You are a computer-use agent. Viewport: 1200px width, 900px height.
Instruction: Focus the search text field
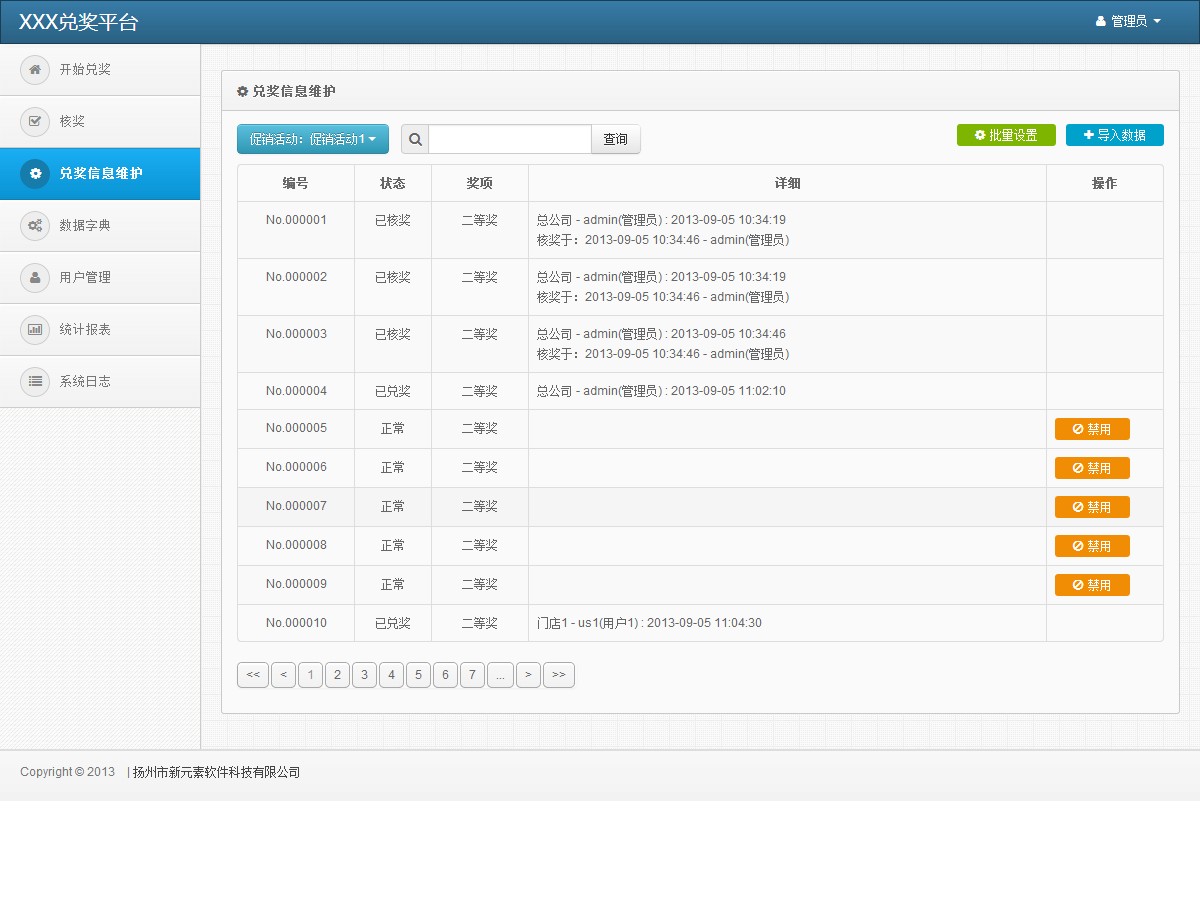[x=510, y=139]
